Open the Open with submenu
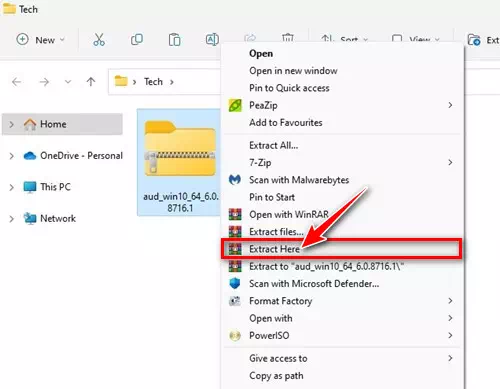The image size is (500, 389). pos(343,318)
